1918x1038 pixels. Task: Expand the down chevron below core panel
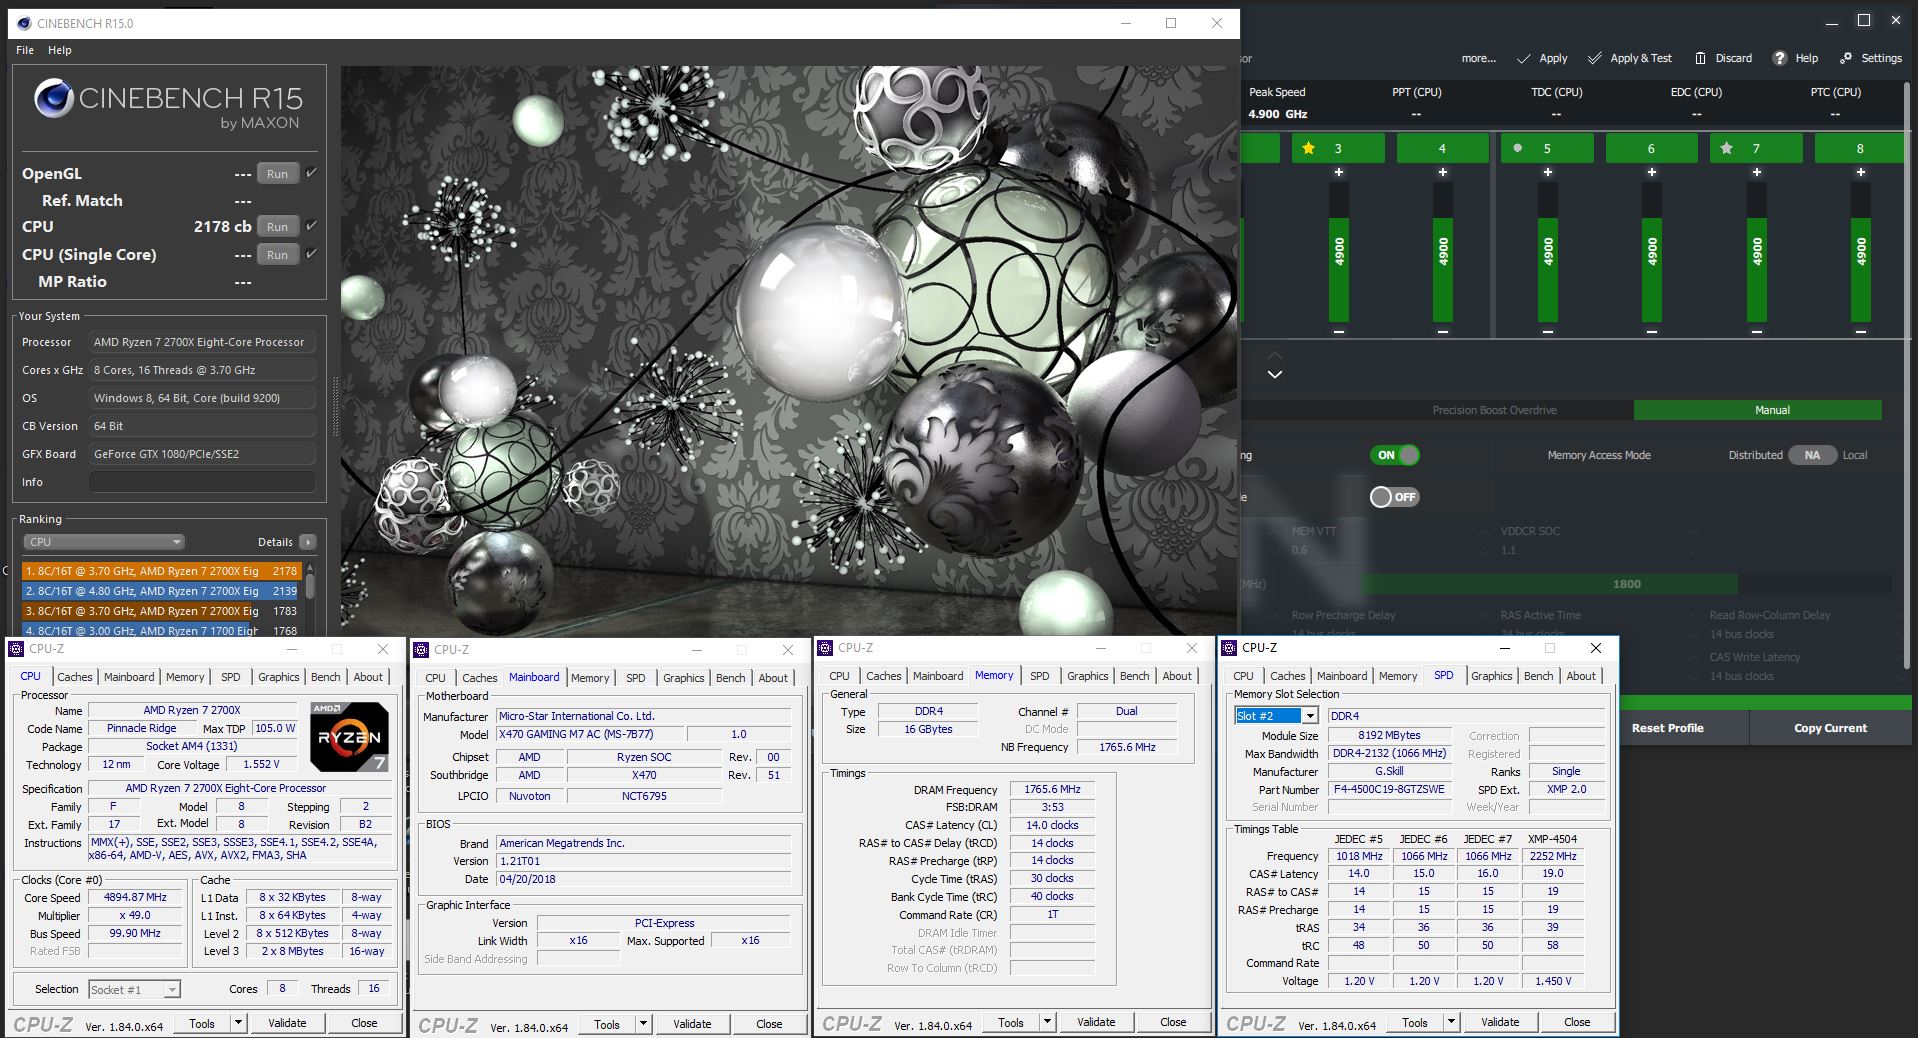tap(1274, 374)
